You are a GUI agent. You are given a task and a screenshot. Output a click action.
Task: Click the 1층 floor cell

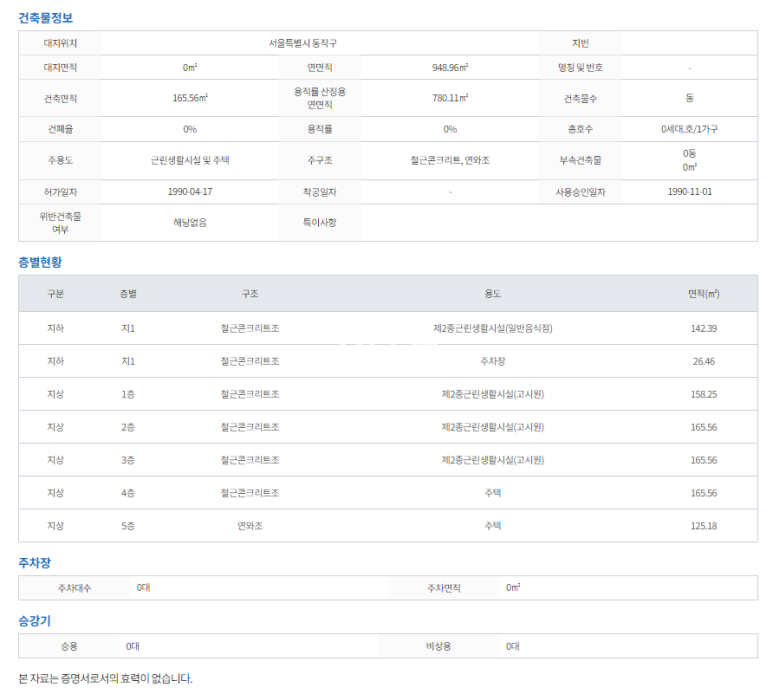pyautogui.click(x=128, y=394)
